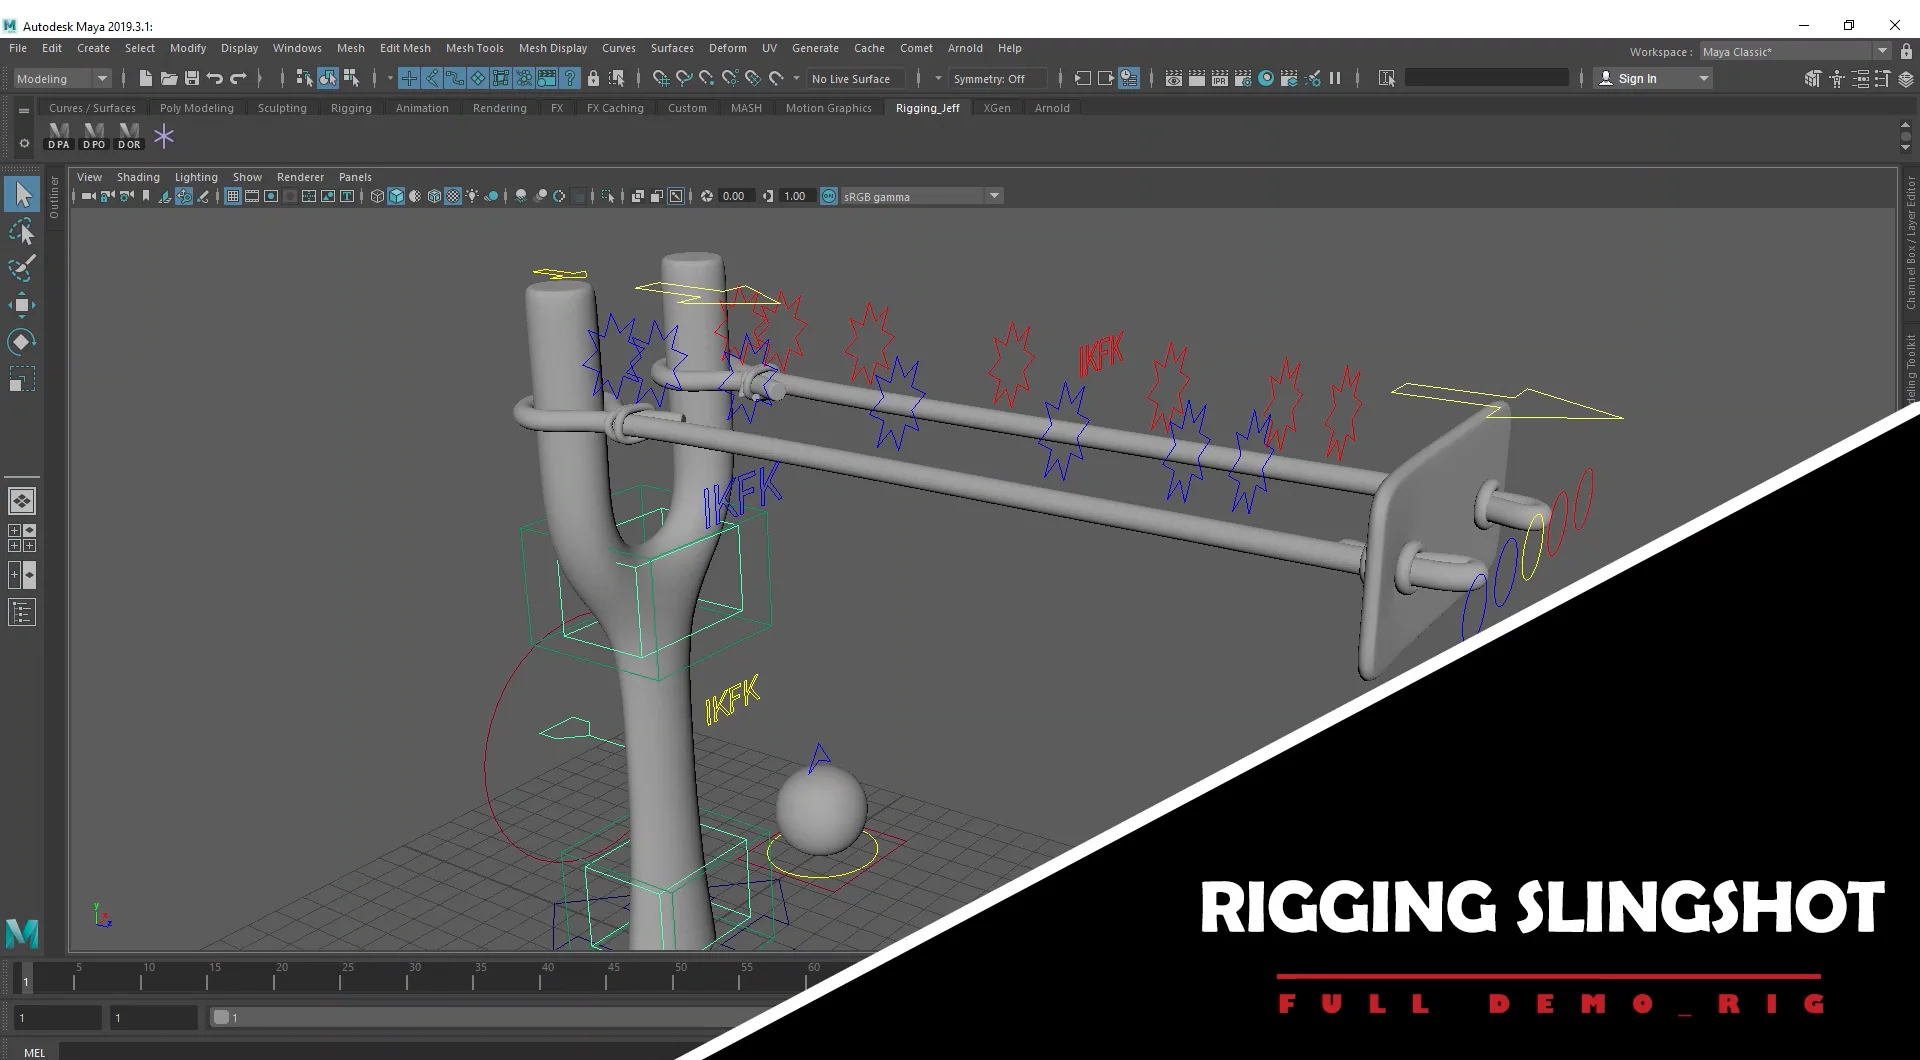Toggle selection lock with the padlock icon
The image size is (1920, 1060).
(591, 78)
